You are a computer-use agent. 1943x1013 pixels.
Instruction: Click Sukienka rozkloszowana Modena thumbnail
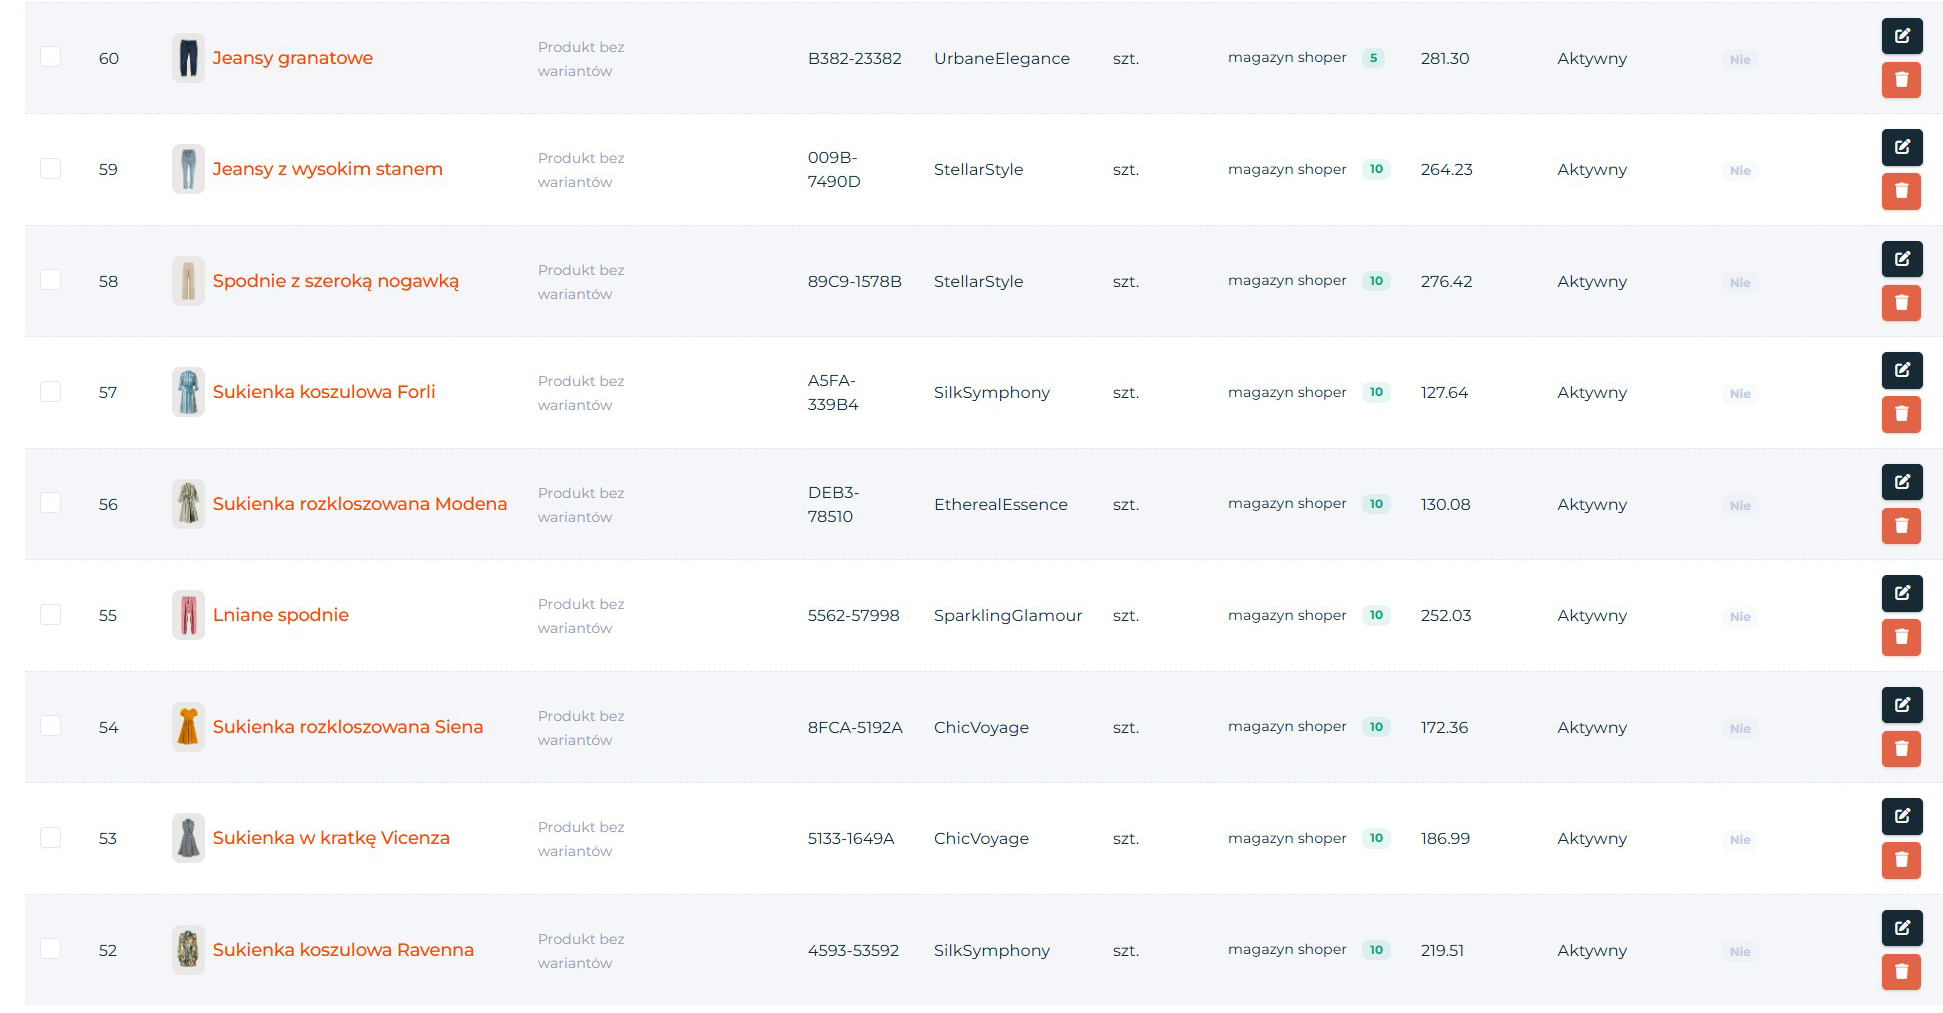(x=188, y=504)
